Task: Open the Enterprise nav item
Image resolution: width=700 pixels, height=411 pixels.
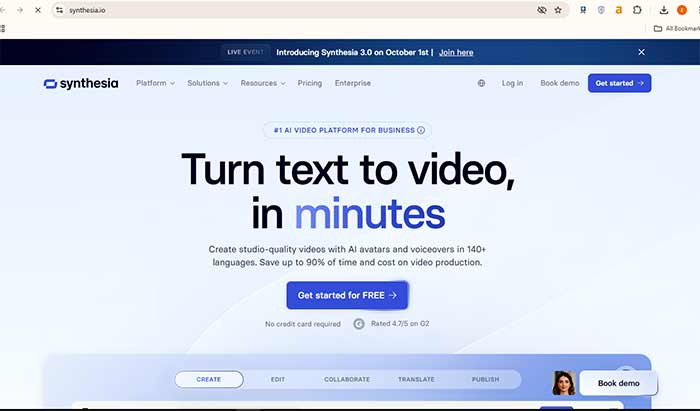Action: [x=353, y=83]
